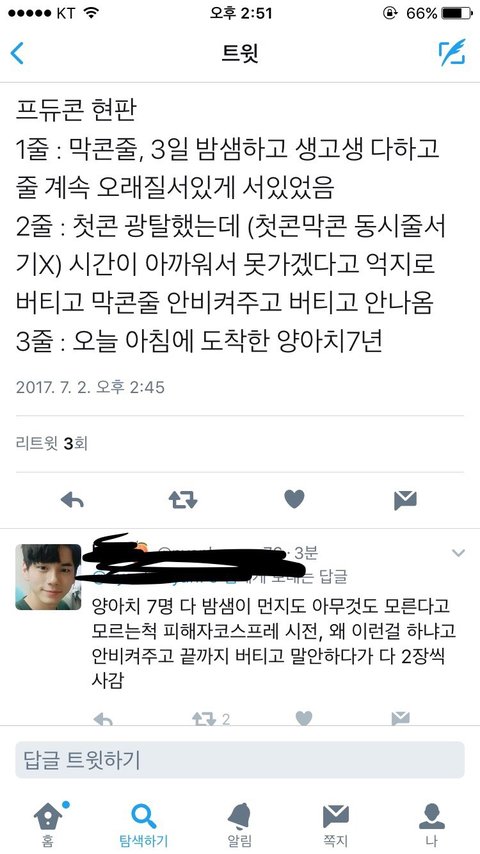Share reply tweet via message icon
Viewport: 480px width, 854px height.
coord(400,719)
